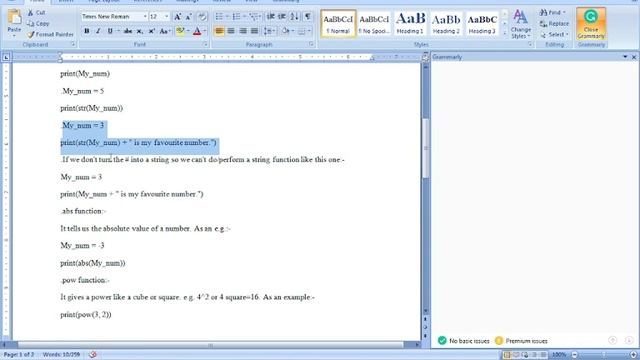640x360 pixels.
Task: Click Premium issues indicator
Action: 521,341
